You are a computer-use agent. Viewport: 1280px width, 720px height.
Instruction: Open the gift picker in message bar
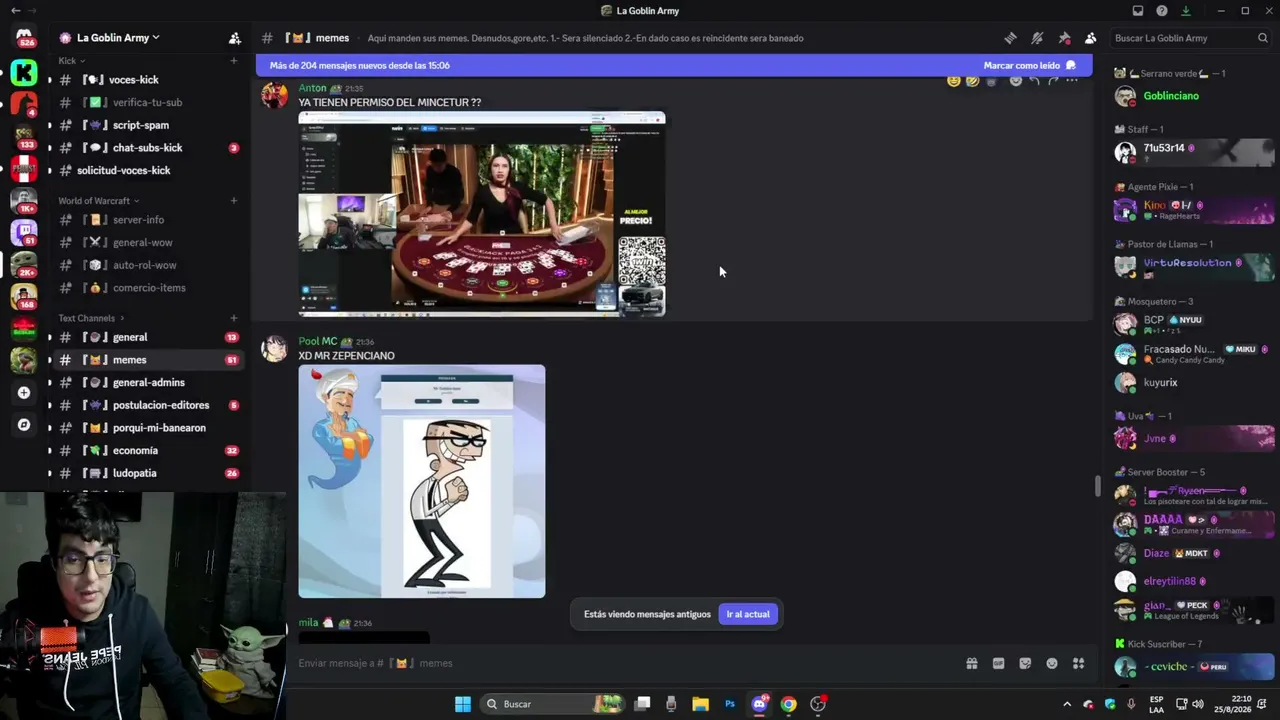click(971, 663)
